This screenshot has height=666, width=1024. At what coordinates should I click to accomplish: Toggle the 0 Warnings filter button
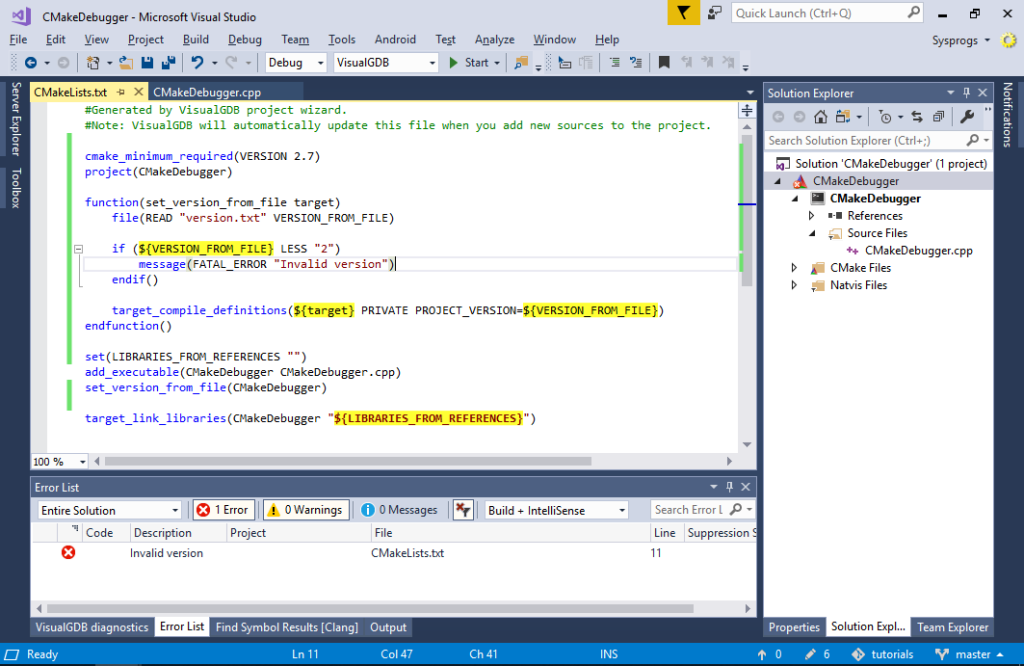coord(306,510)
